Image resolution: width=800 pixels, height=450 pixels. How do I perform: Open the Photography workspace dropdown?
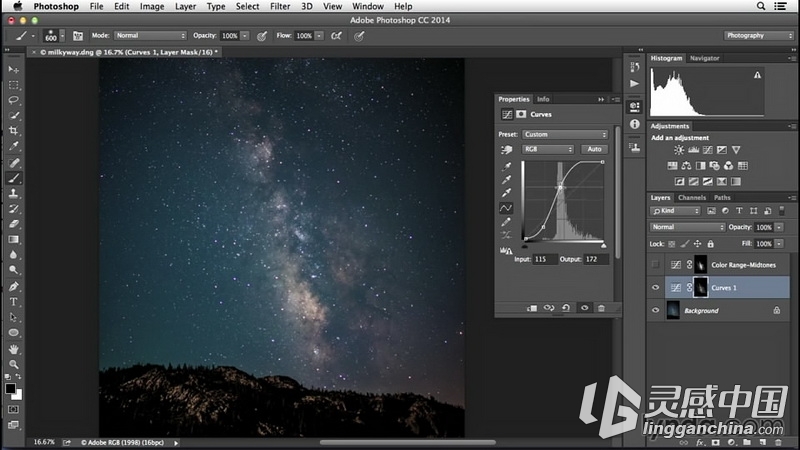tap(759, 36)
